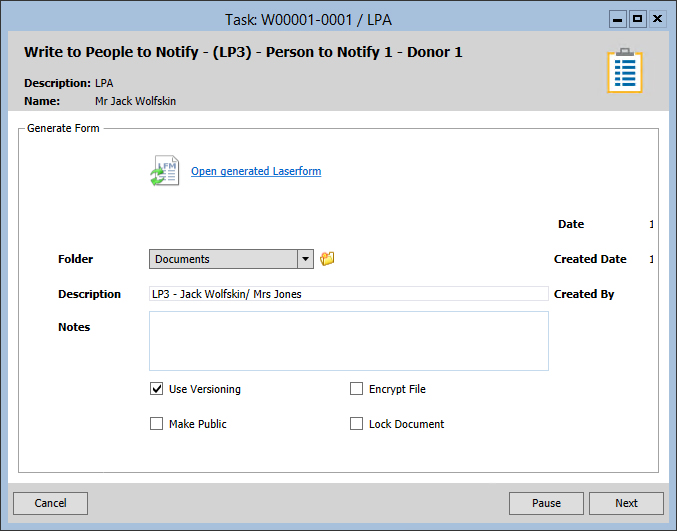Disable the Use Versioning checkbox
Viewport: 677px width, 531px height.
(157, 389)
